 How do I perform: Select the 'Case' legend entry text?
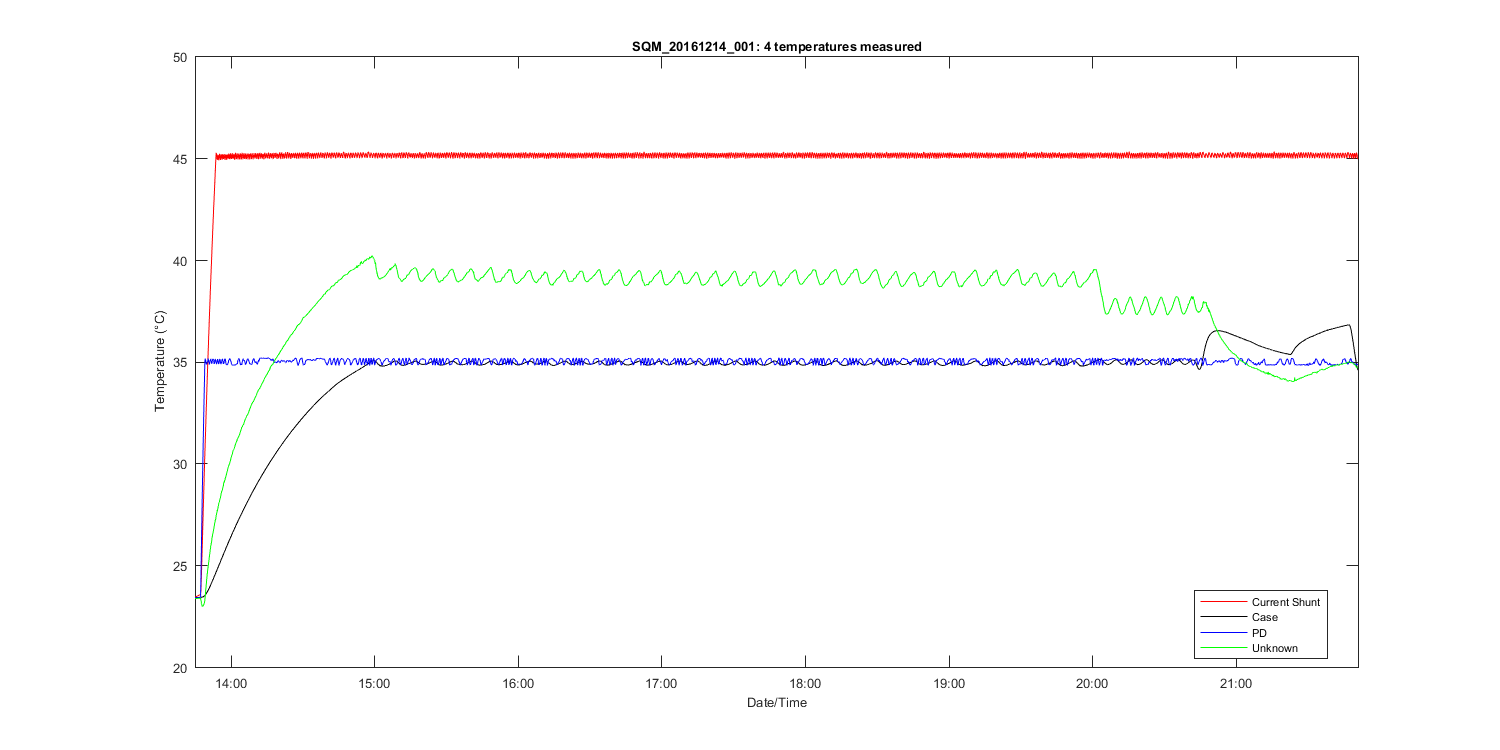(x=1264, y=618)
